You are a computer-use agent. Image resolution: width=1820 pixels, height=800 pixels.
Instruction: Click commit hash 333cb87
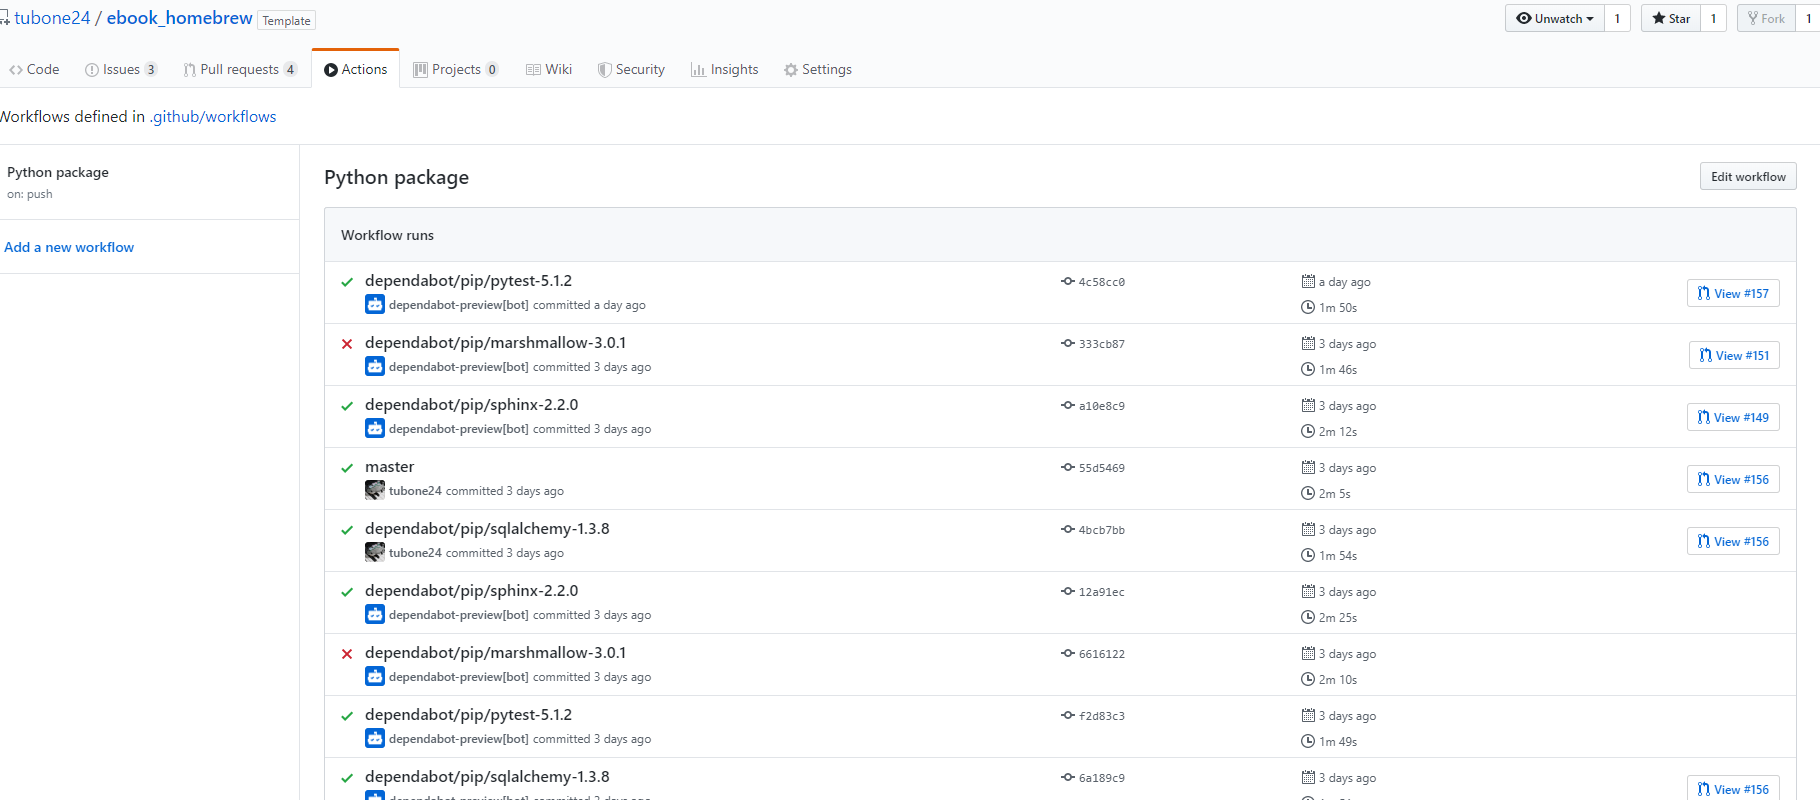[x=1101, y=344]
